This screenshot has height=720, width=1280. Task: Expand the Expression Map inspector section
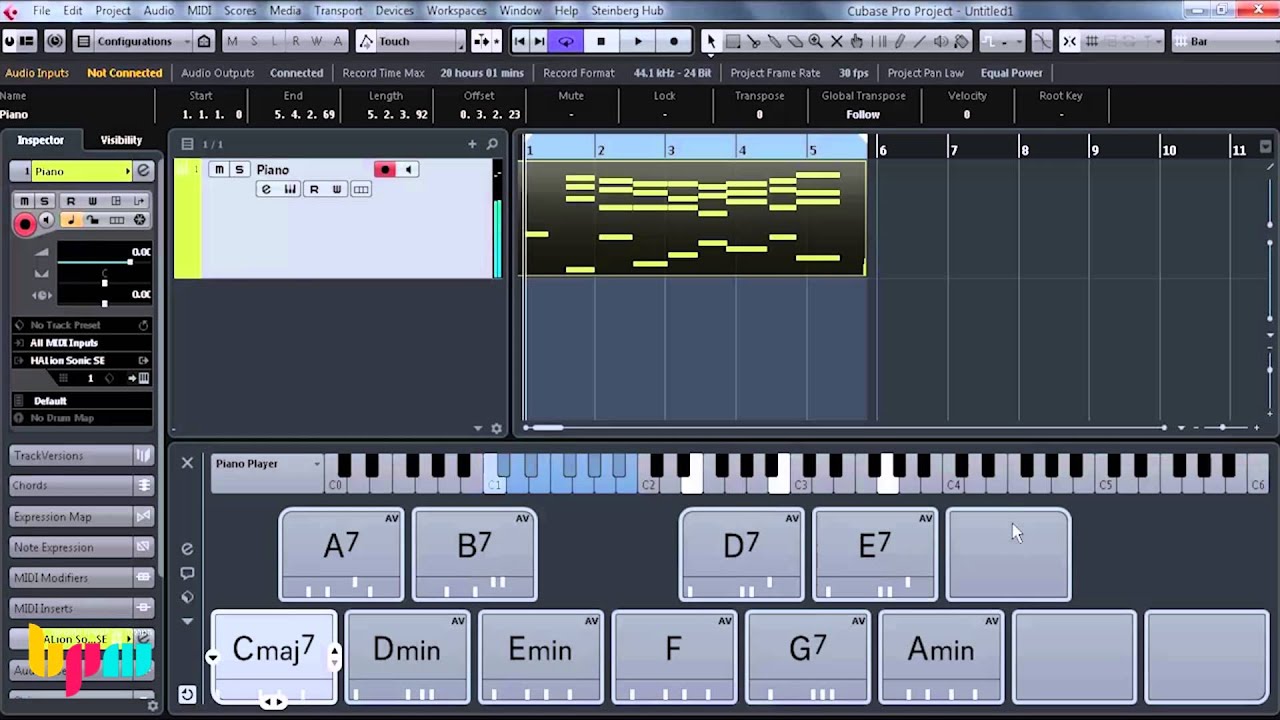click(82, 517)
